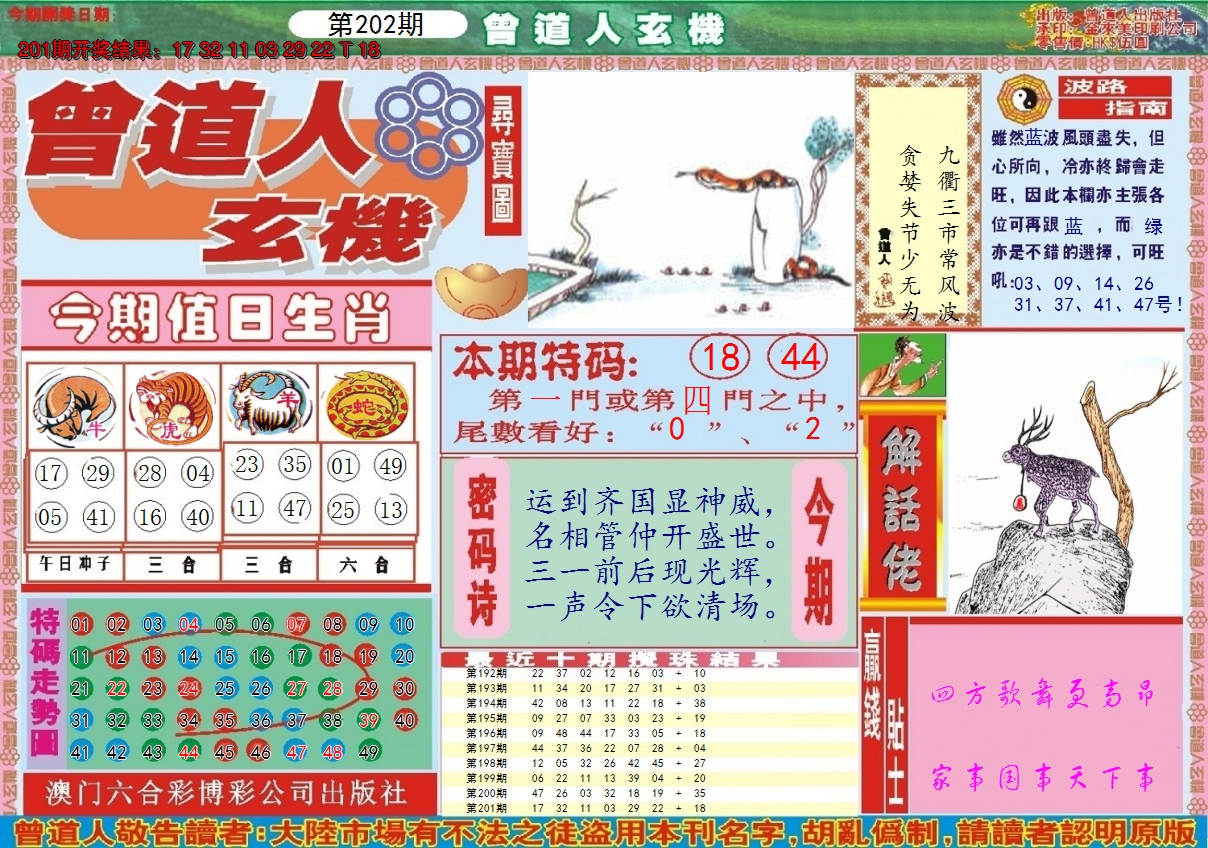Open the snake-on-rock treasure picture
This screenshot has width=1208, height=848.
[690, 200]
